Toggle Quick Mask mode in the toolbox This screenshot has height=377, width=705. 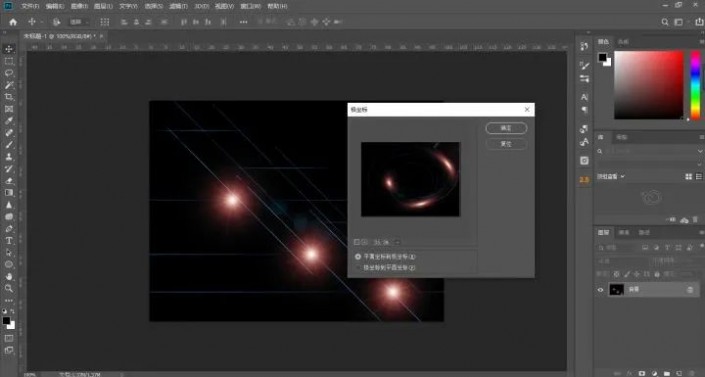click(x=9, y=338)
